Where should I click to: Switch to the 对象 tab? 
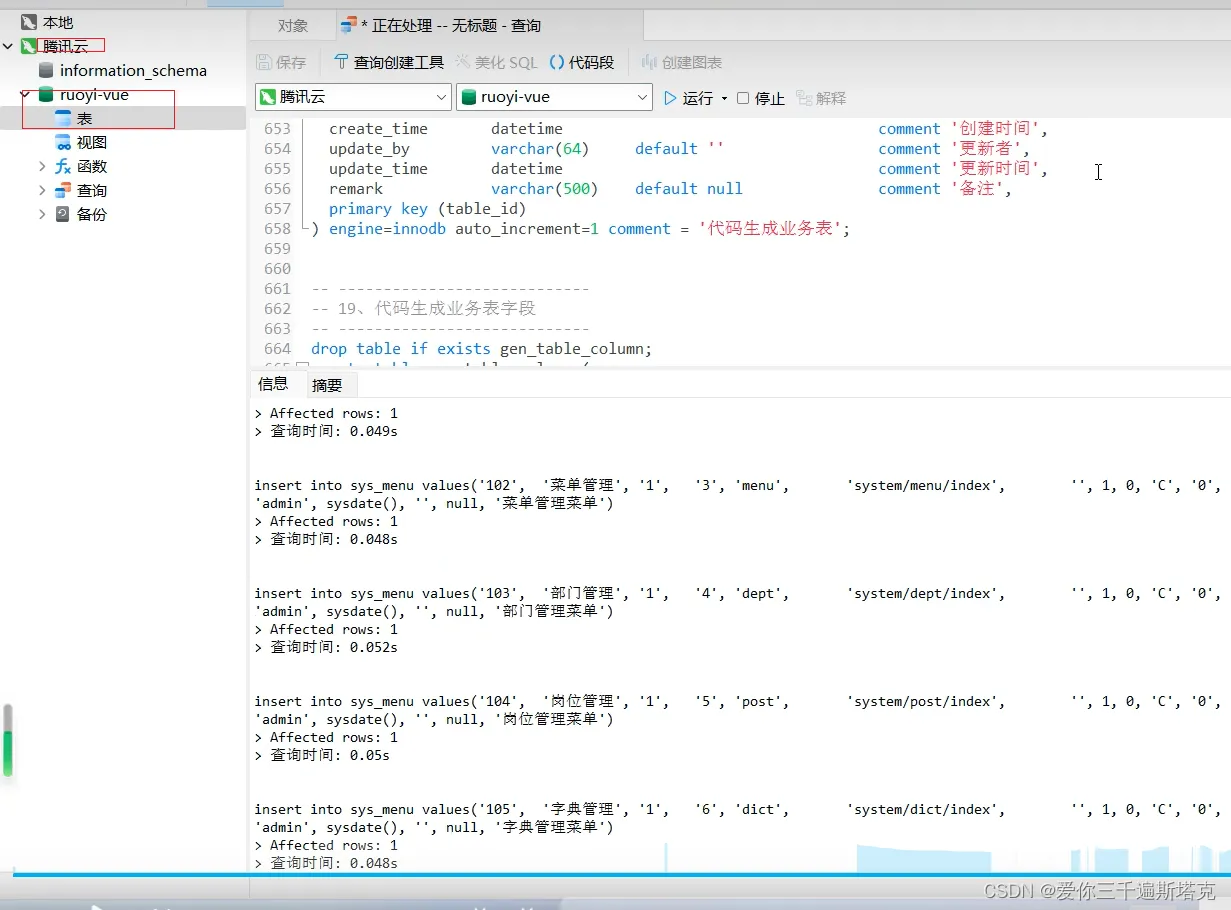pos(293,26)
